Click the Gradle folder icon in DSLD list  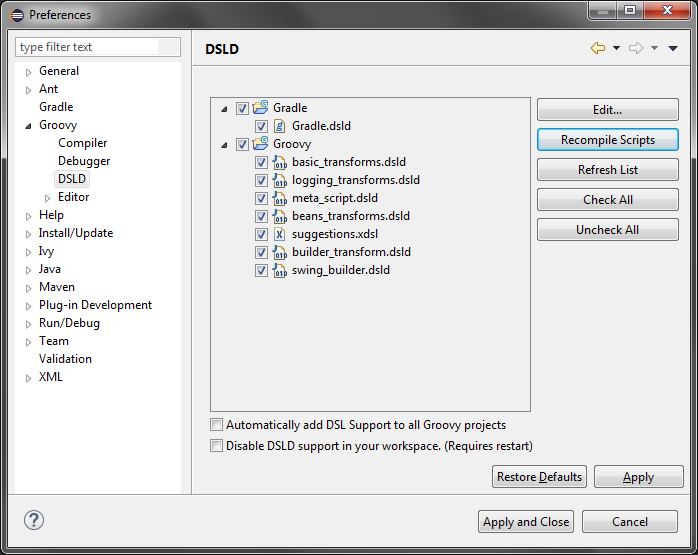click(260, 107)
